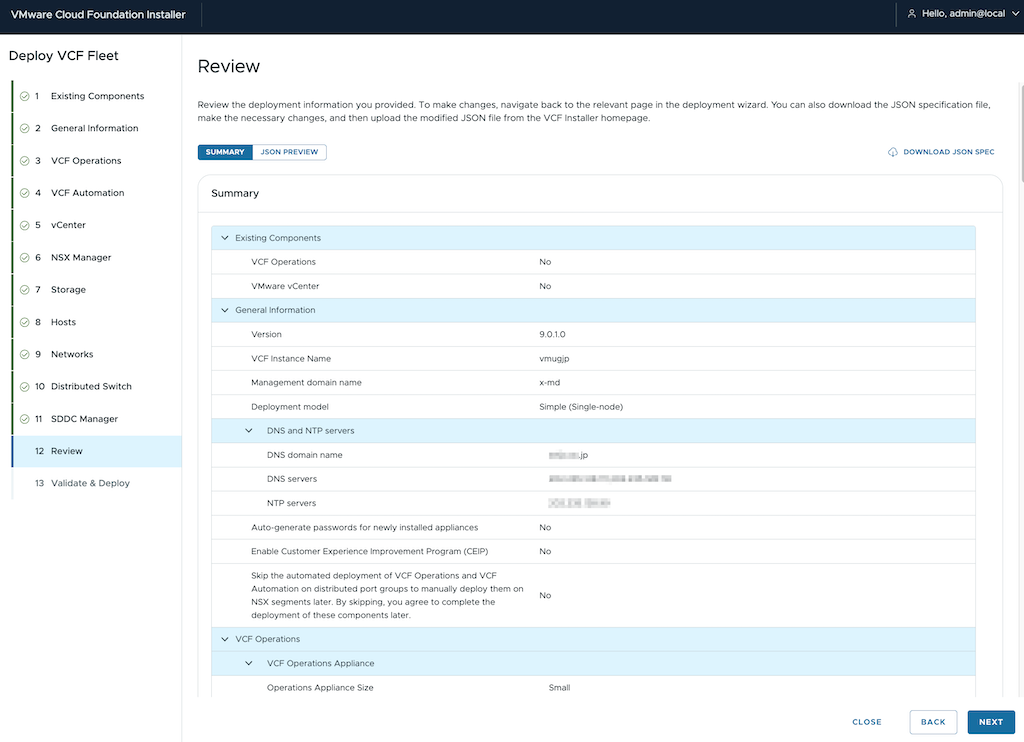
Task: Collapse the DNS and NTP servers subsection
Action: pos(249,431)
